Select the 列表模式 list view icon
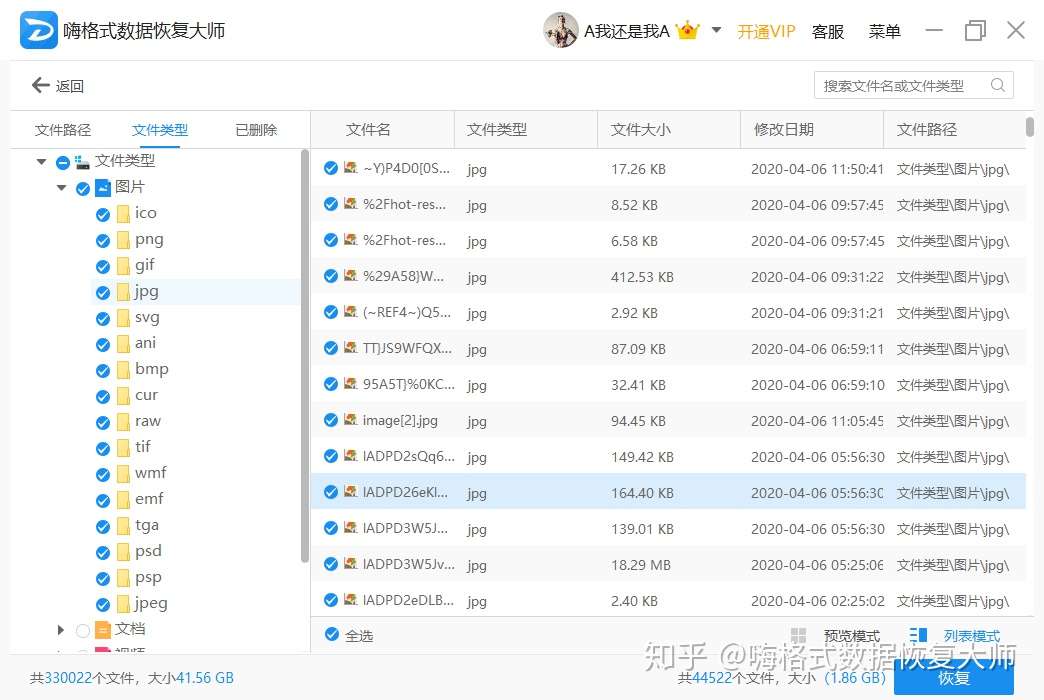Viewport: 1044px width, 700px height. click(x=915, y=635)
